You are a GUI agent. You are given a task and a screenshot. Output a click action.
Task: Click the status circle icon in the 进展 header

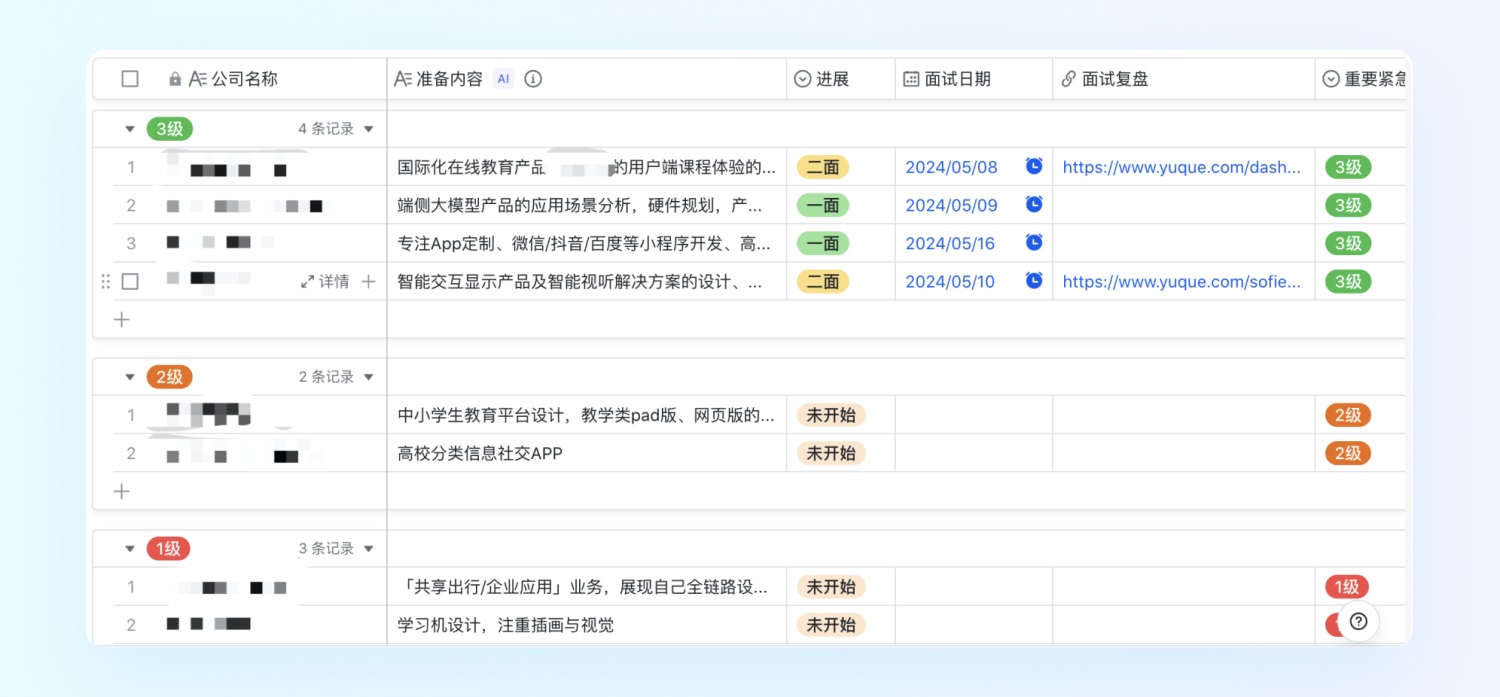click(801, 78)
